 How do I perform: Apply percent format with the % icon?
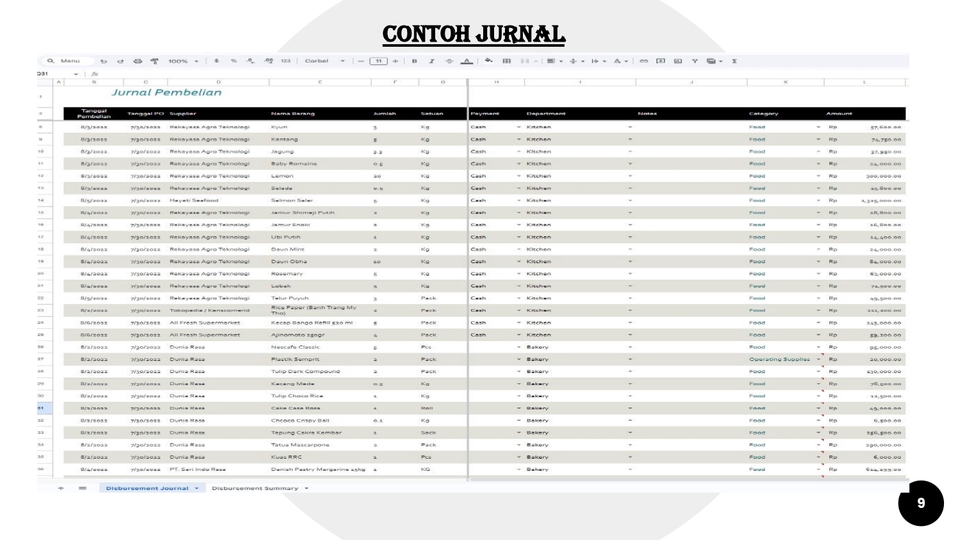point(233,61)
